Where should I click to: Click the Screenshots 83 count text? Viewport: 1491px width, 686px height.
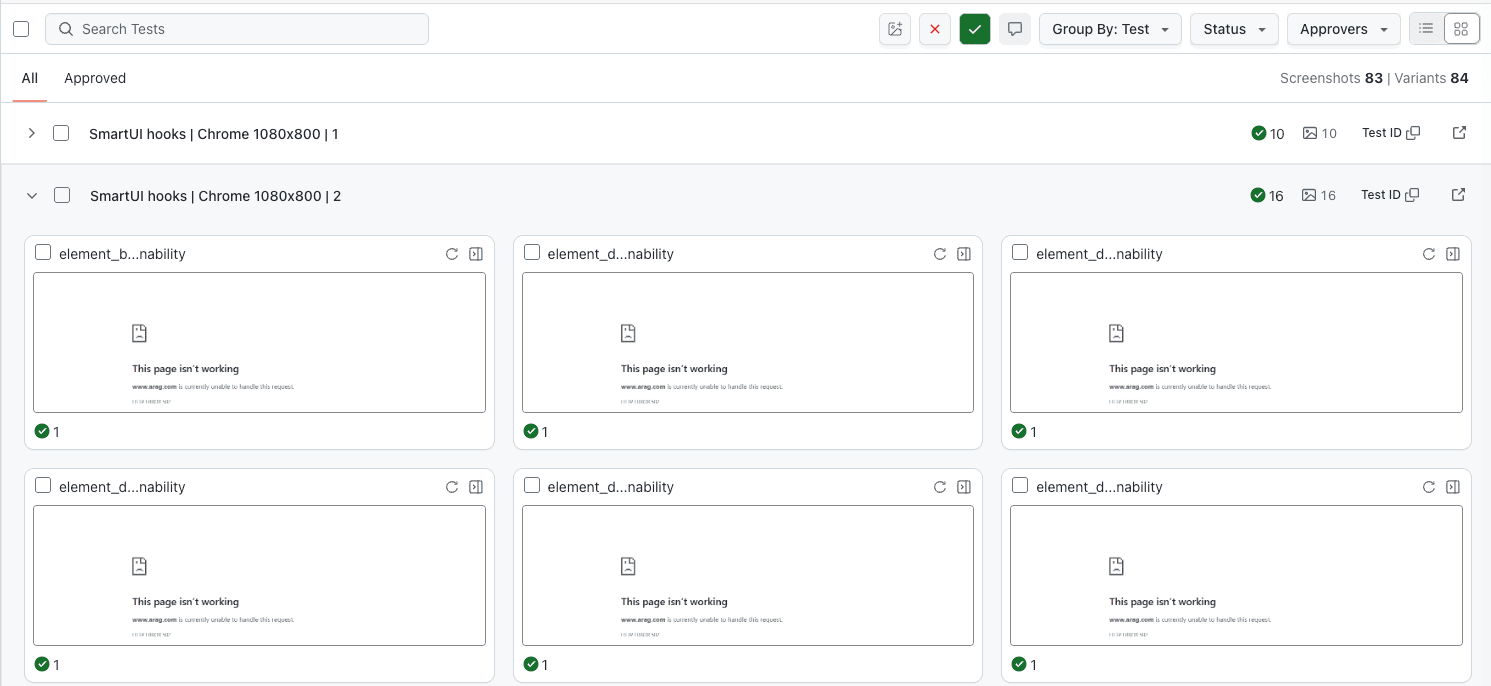pos(1331,78)
